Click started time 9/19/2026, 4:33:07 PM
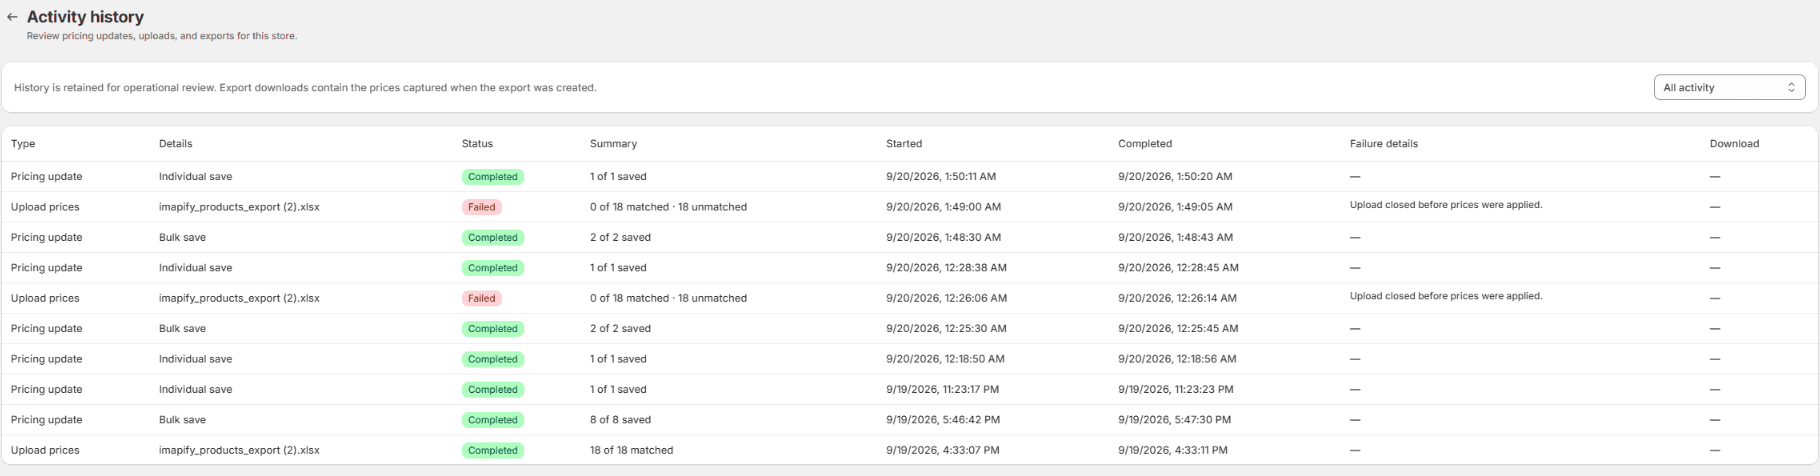Image resolution: width=1820 pixels, height=476 pixels. point(942,450)
